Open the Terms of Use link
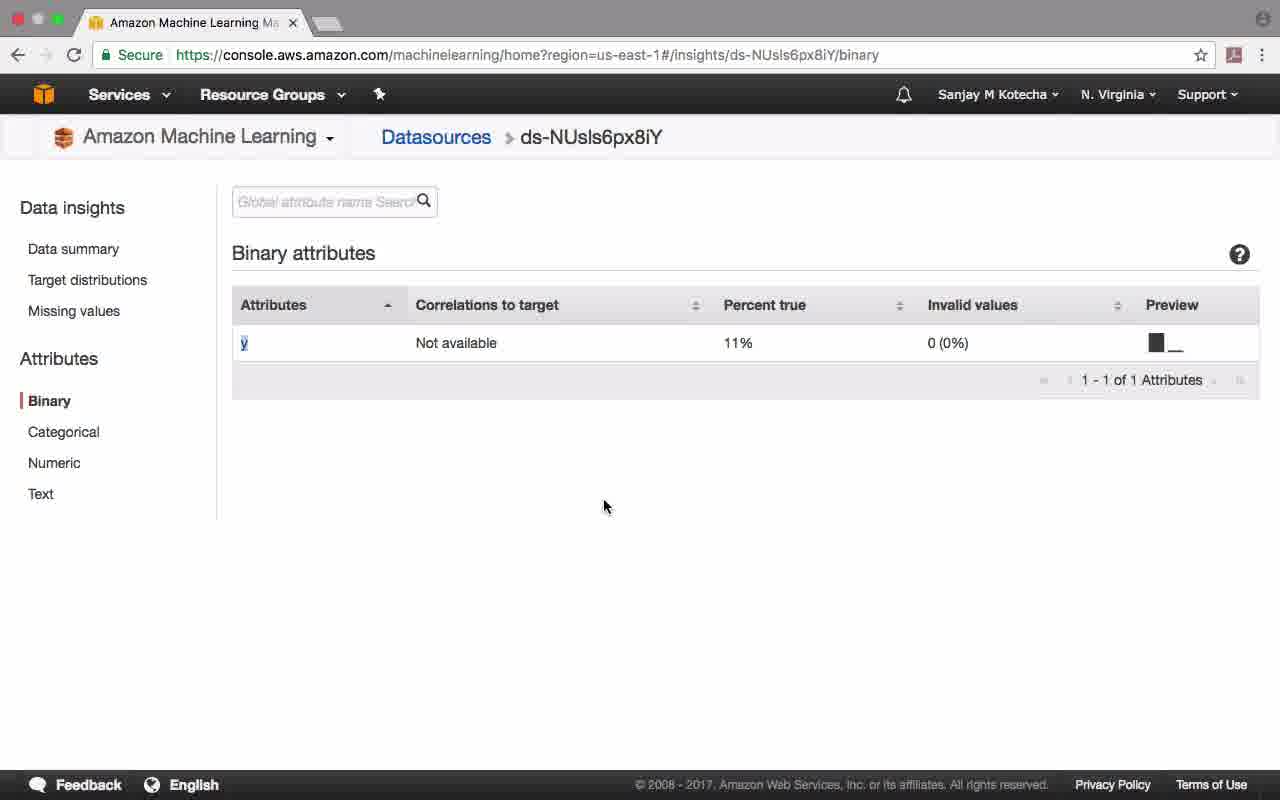Viewport: 1280px width, 800px height. [1211, 785]
